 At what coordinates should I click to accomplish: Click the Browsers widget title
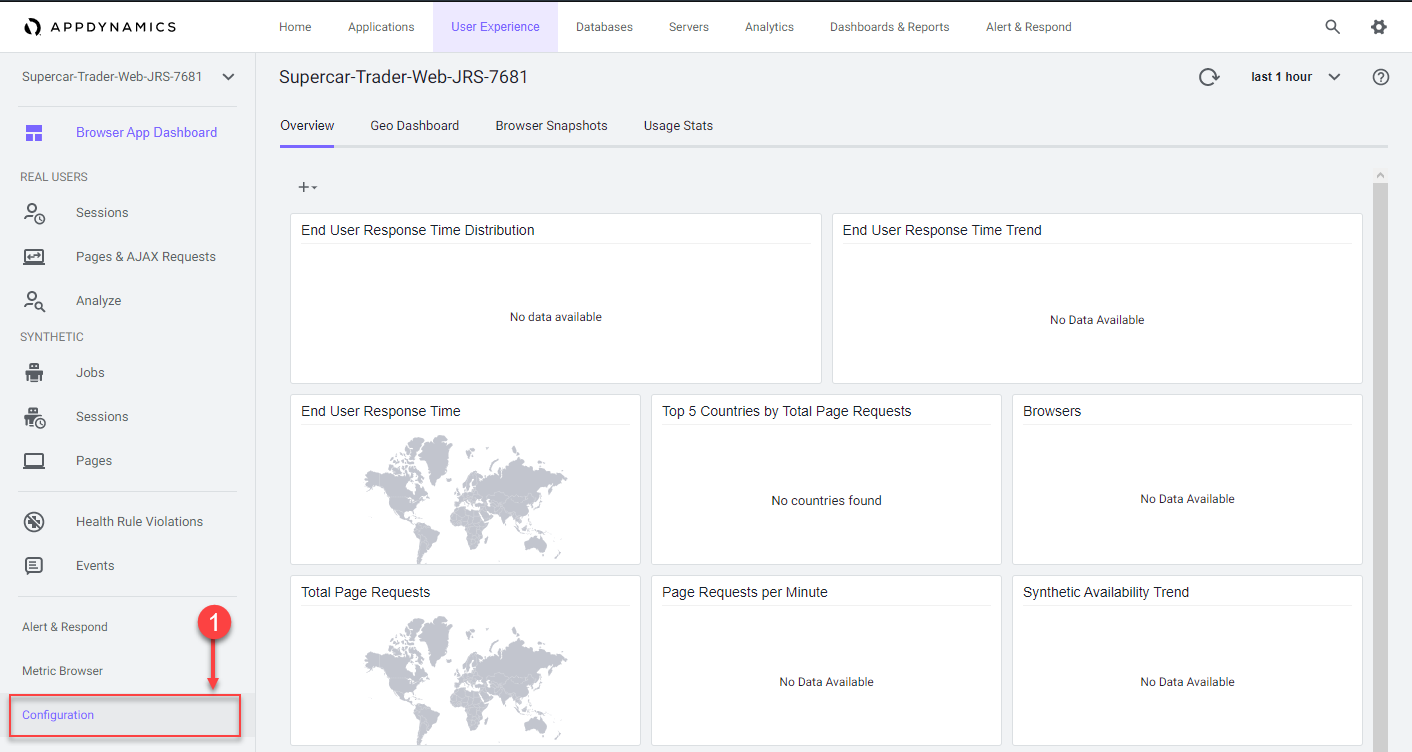[x=1052, y=411]
